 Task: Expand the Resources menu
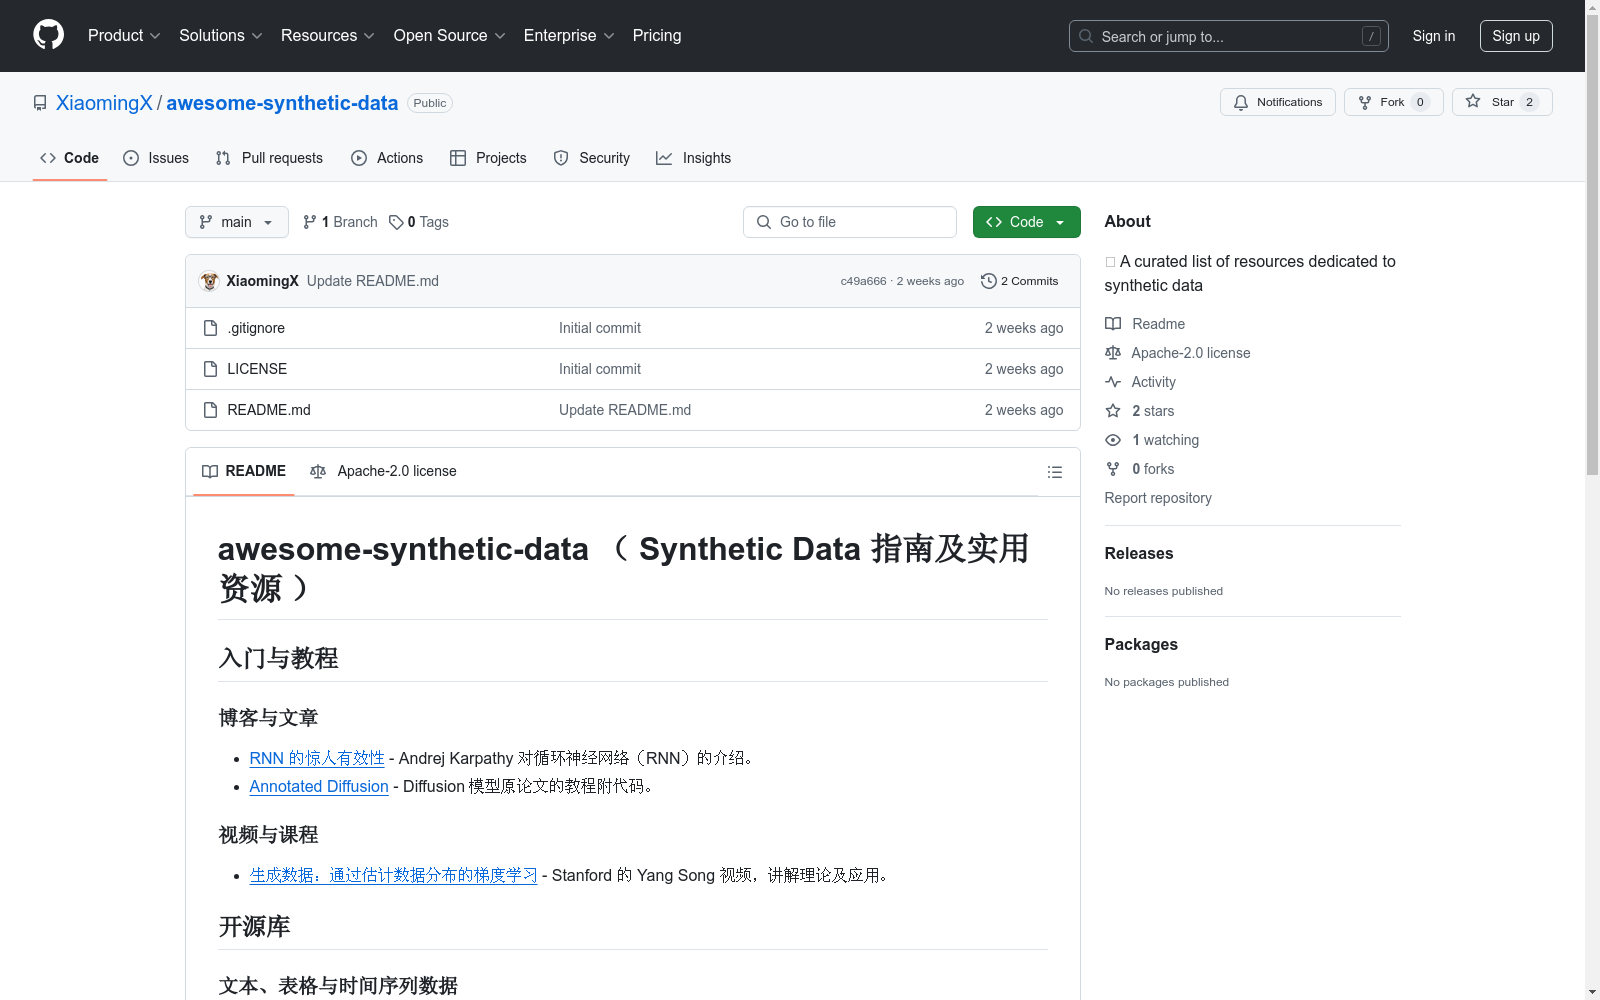328,35
